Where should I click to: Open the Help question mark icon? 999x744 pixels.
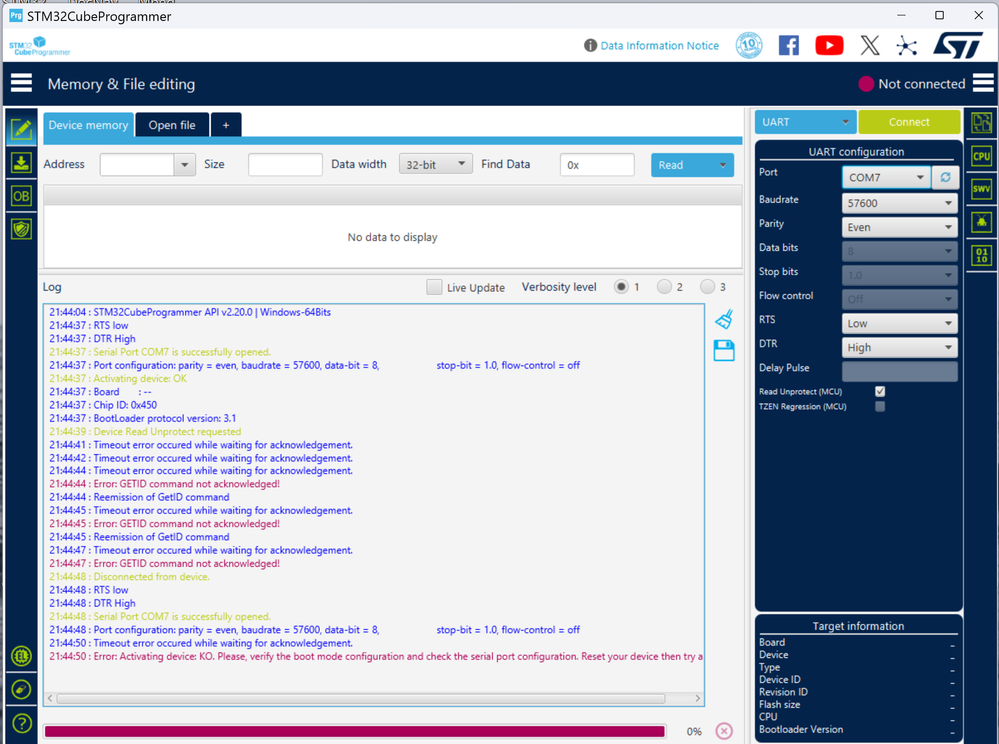[x=22, y=724]
